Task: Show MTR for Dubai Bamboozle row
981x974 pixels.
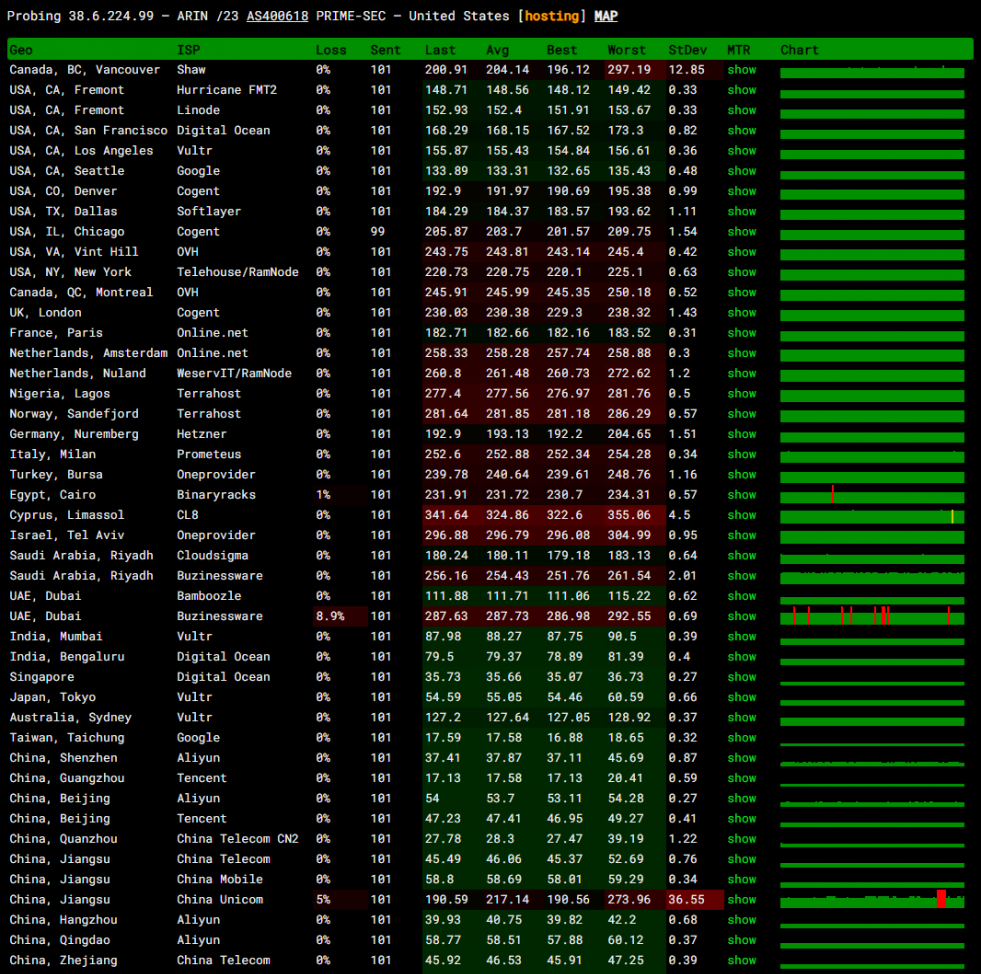Action: (x=741, y=596)
